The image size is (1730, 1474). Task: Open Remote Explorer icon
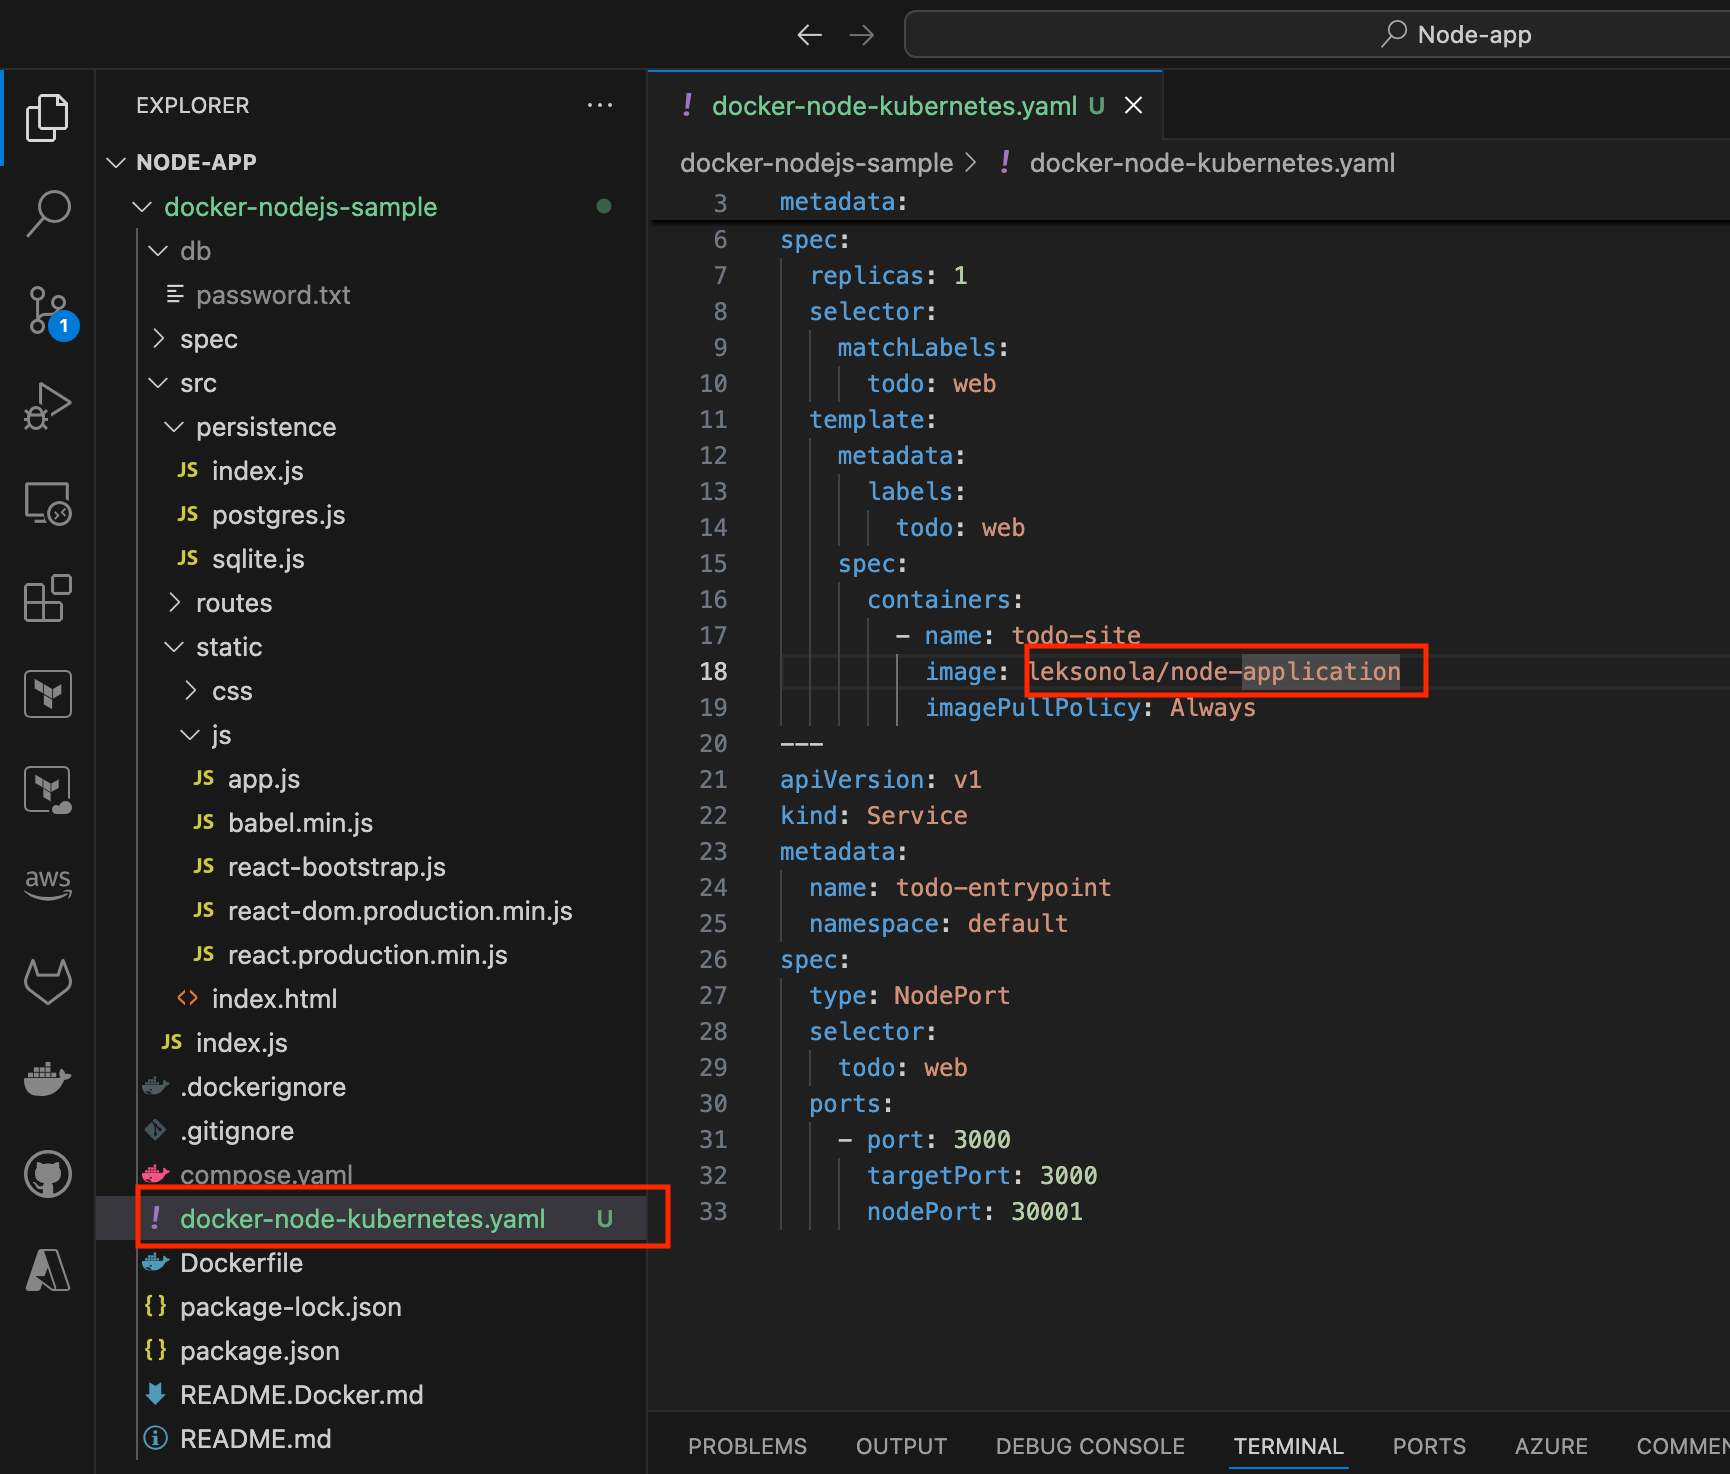tap(47, 503)
